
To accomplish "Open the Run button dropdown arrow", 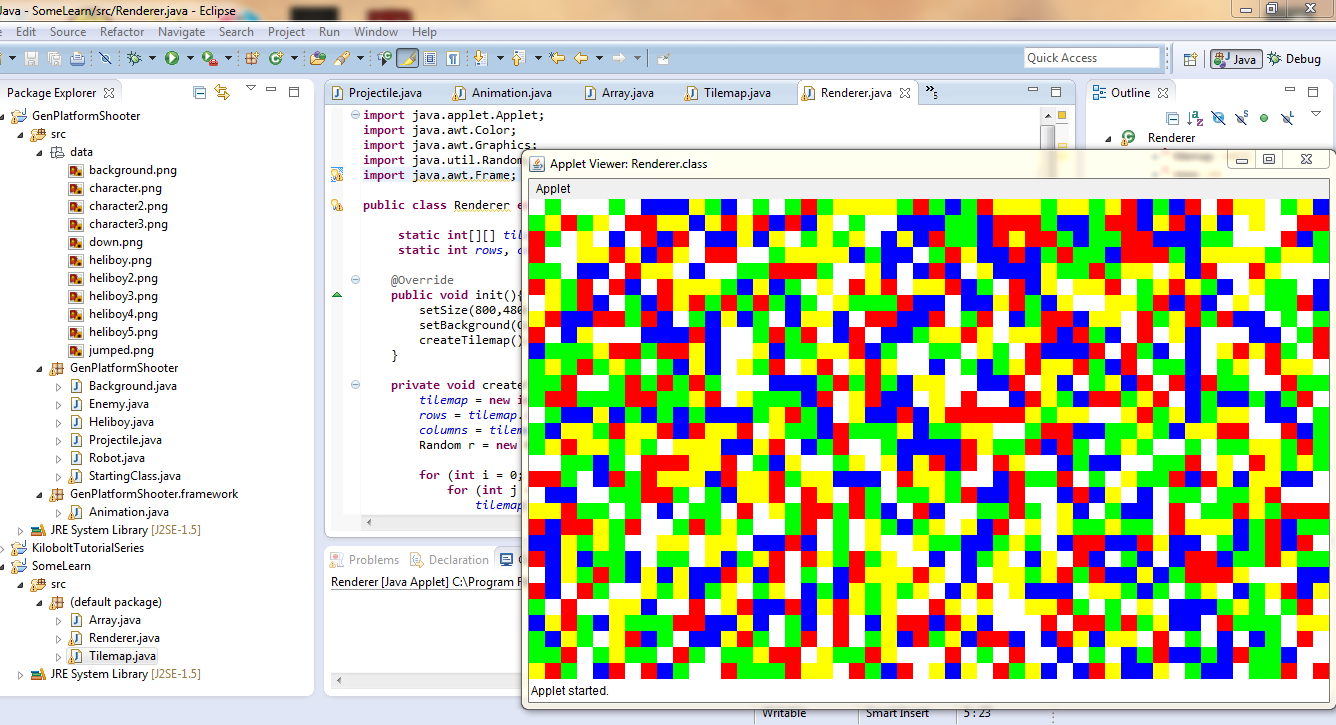I will pyautogui.click(x=189, y=58).
